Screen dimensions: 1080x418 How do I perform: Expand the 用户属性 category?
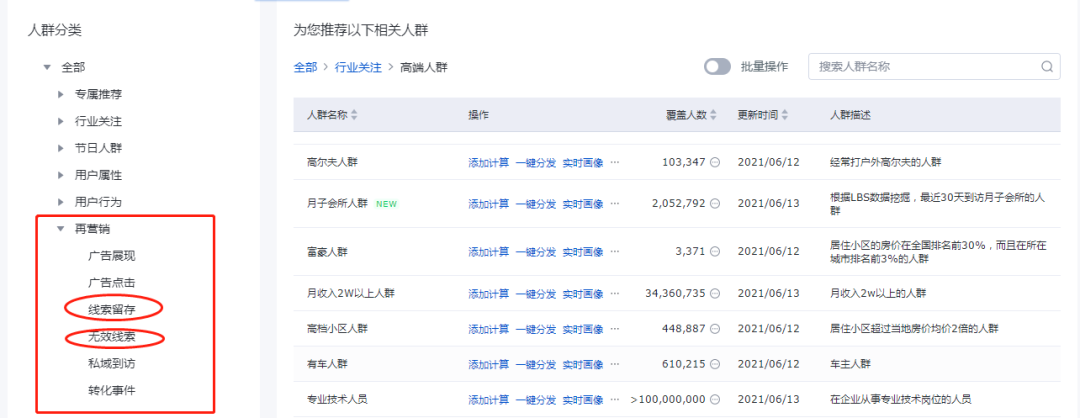(61, 175)
